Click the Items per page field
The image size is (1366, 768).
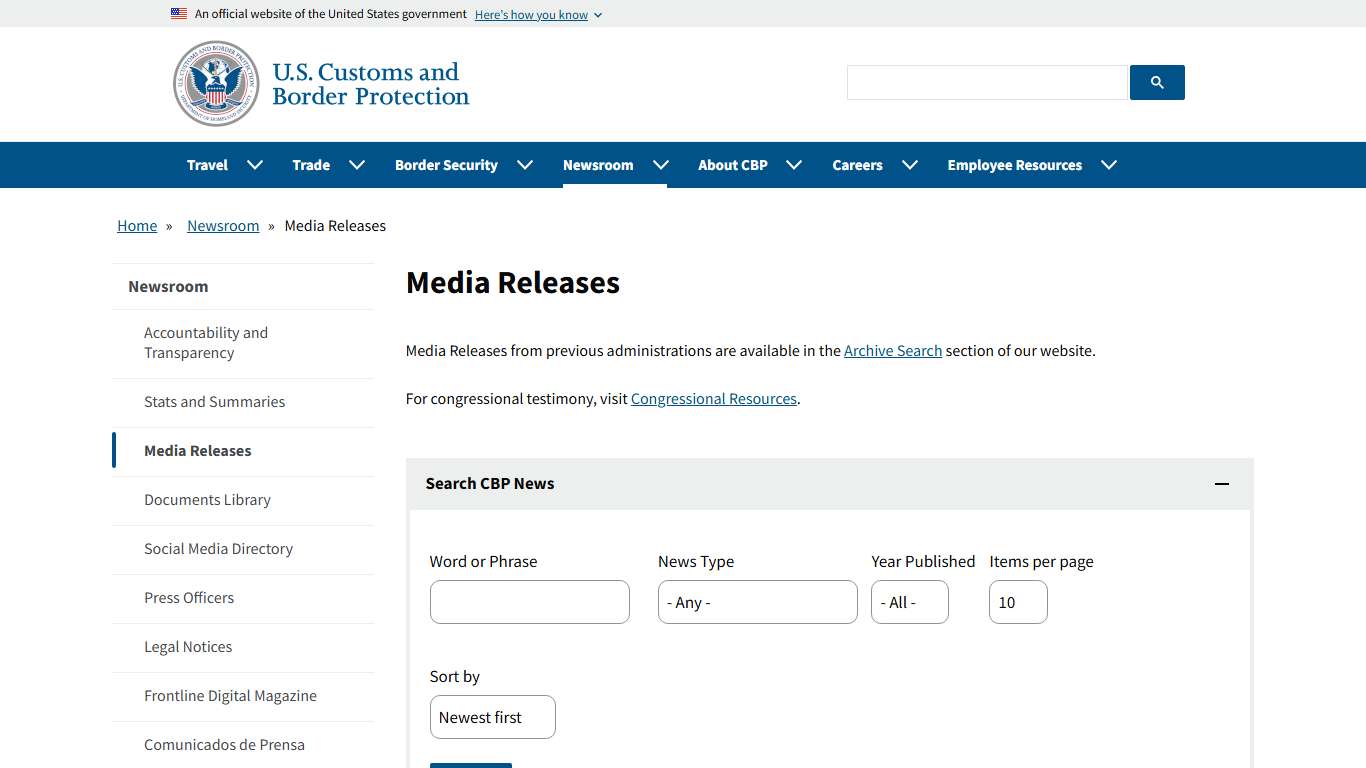(1017, 602)
